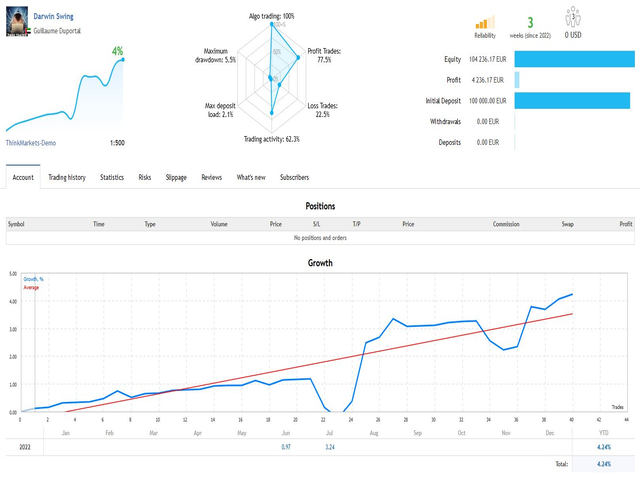Open the Slippage tab
Screen dimensions: 640x480
click(176, 177)
